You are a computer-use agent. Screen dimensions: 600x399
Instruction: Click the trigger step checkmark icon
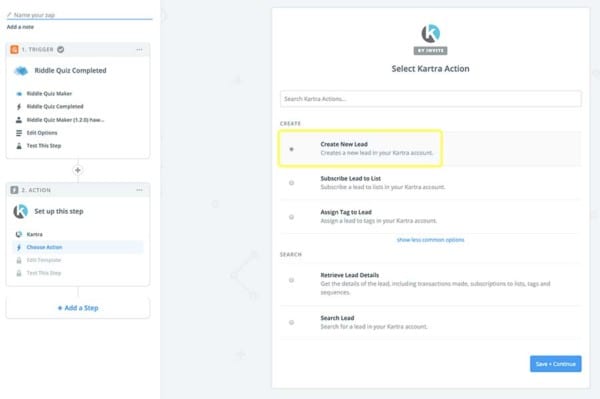point(60,49)
